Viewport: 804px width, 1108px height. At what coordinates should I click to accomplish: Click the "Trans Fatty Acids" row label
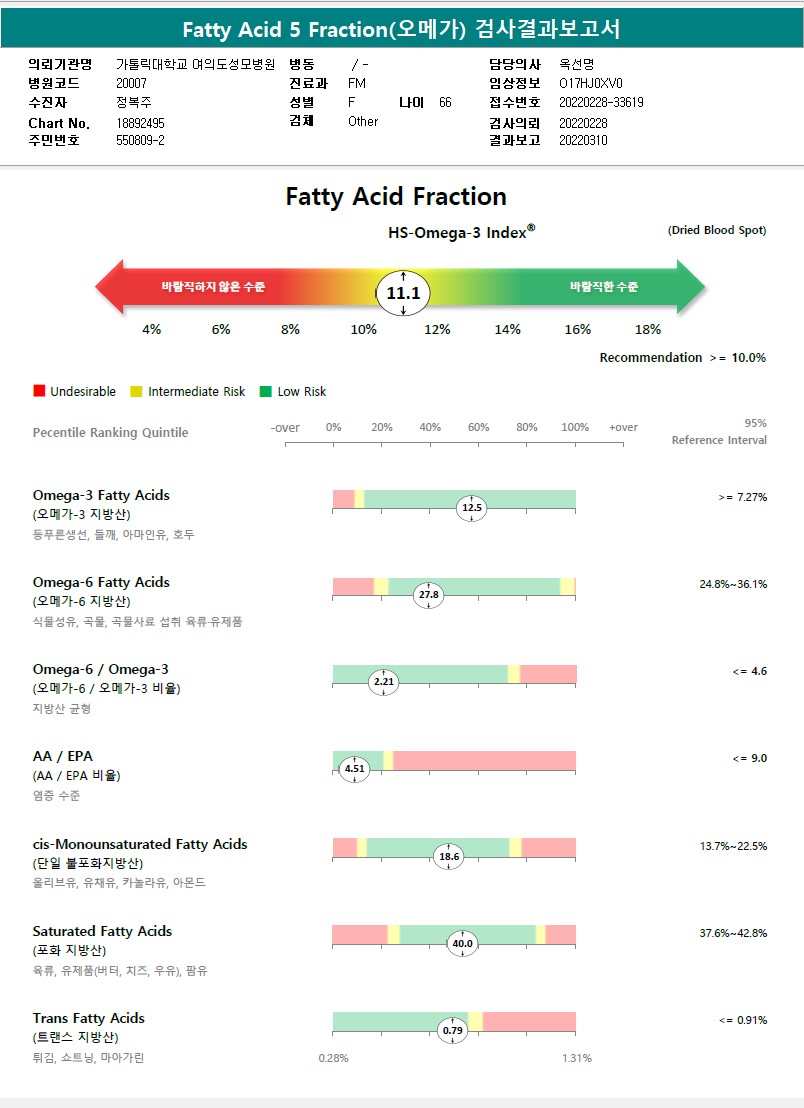(x=88, y=1018)
